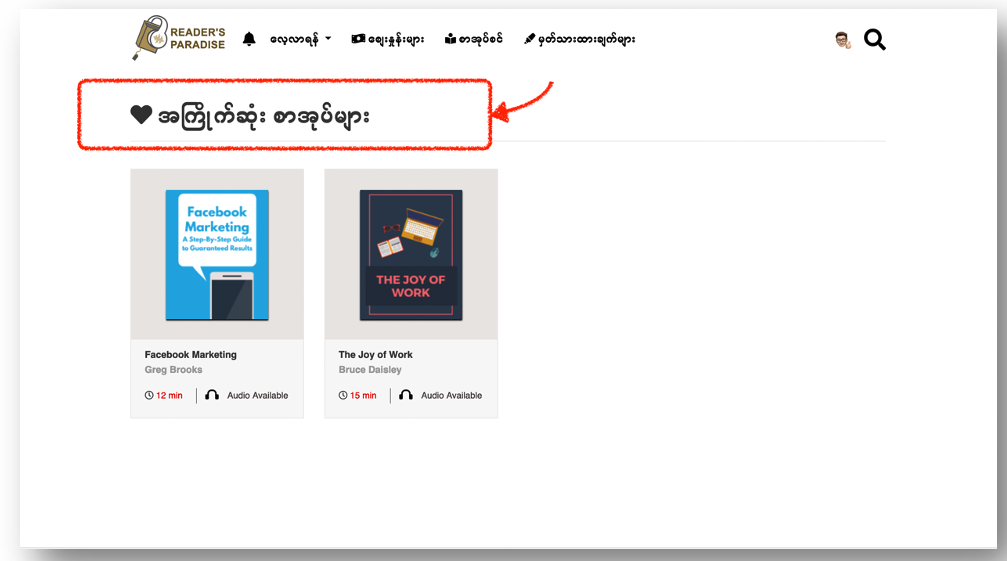
Task: Select author name Bruce Daisley
Action: tap(370, 370)
